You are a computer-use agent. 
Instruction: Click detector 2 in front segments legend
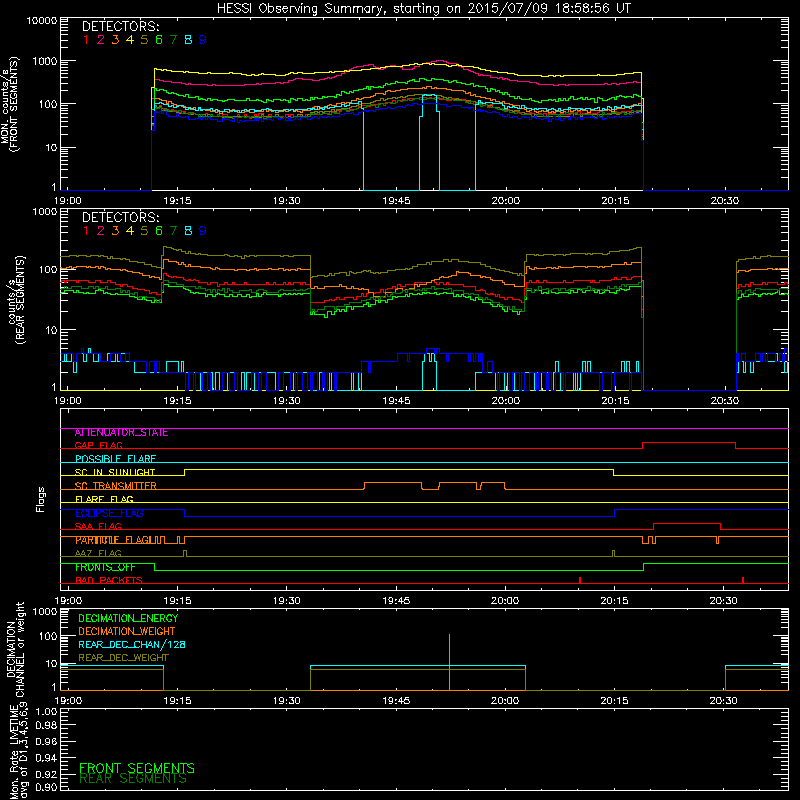tap(101, 40)
